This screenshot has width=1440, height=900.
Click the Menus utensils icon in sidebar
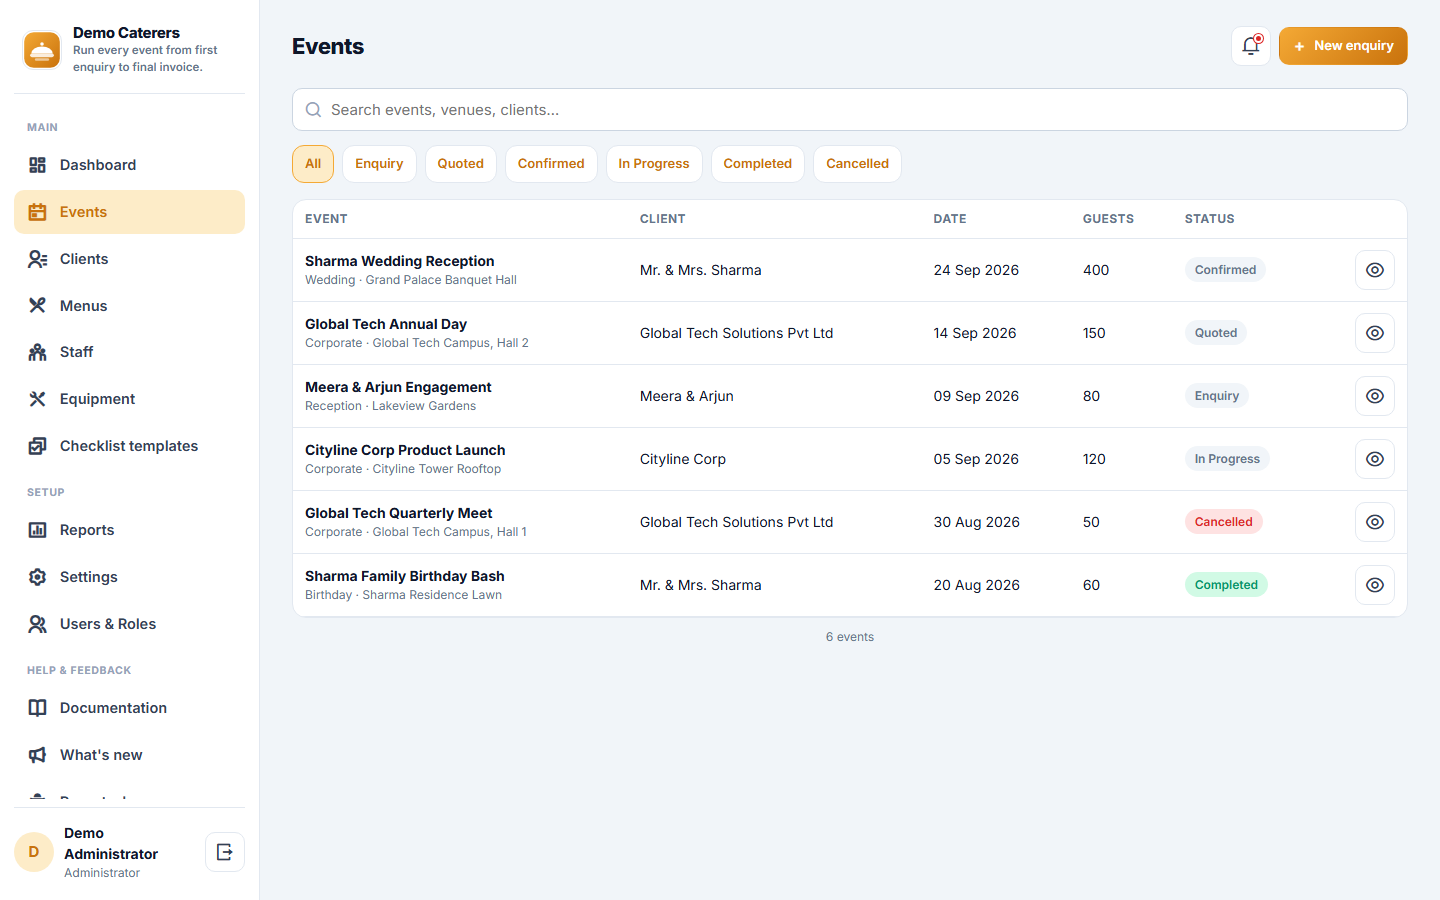click(x=37, y=306)
